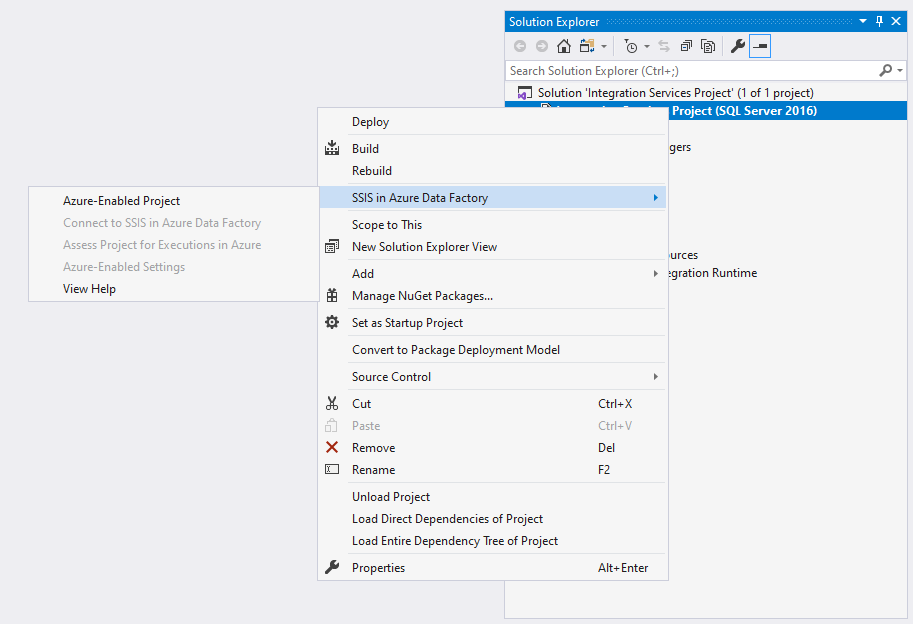The height and width of the screenshot is (624, 913).
Task: Click the Pending Changes Filter clock icon
Action: [631, 46]
